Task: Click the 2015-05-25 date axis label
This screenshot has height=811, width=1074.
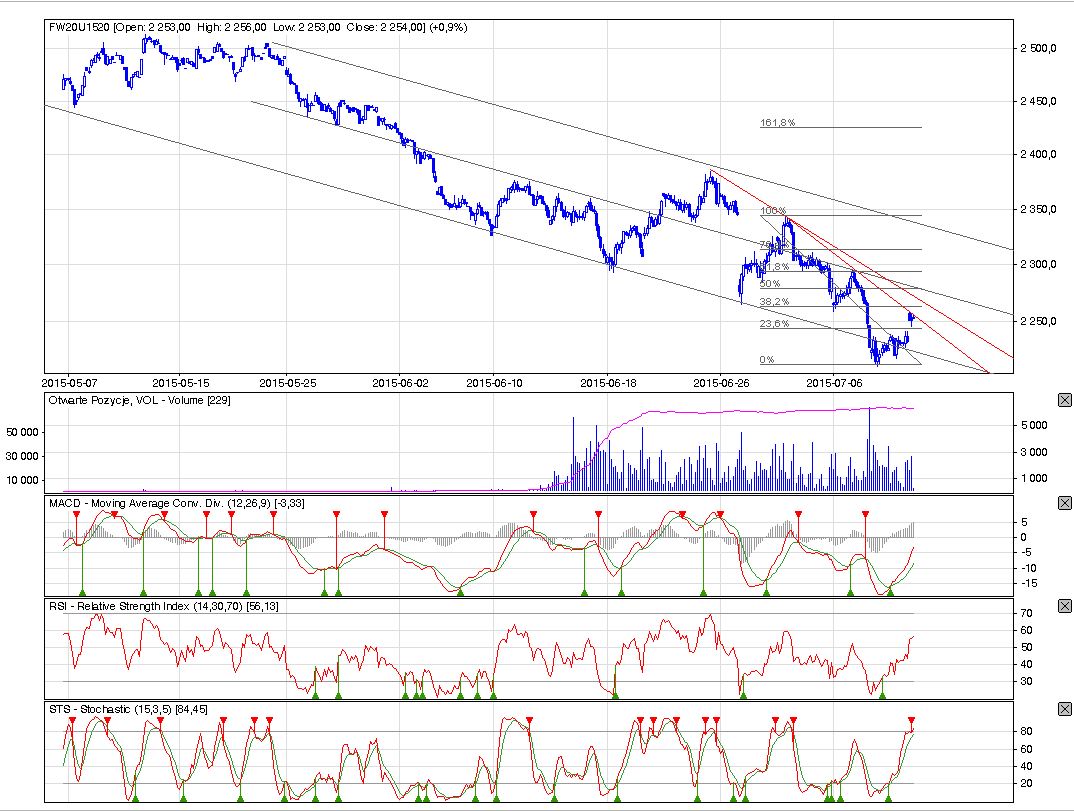Action: [288, 383]
